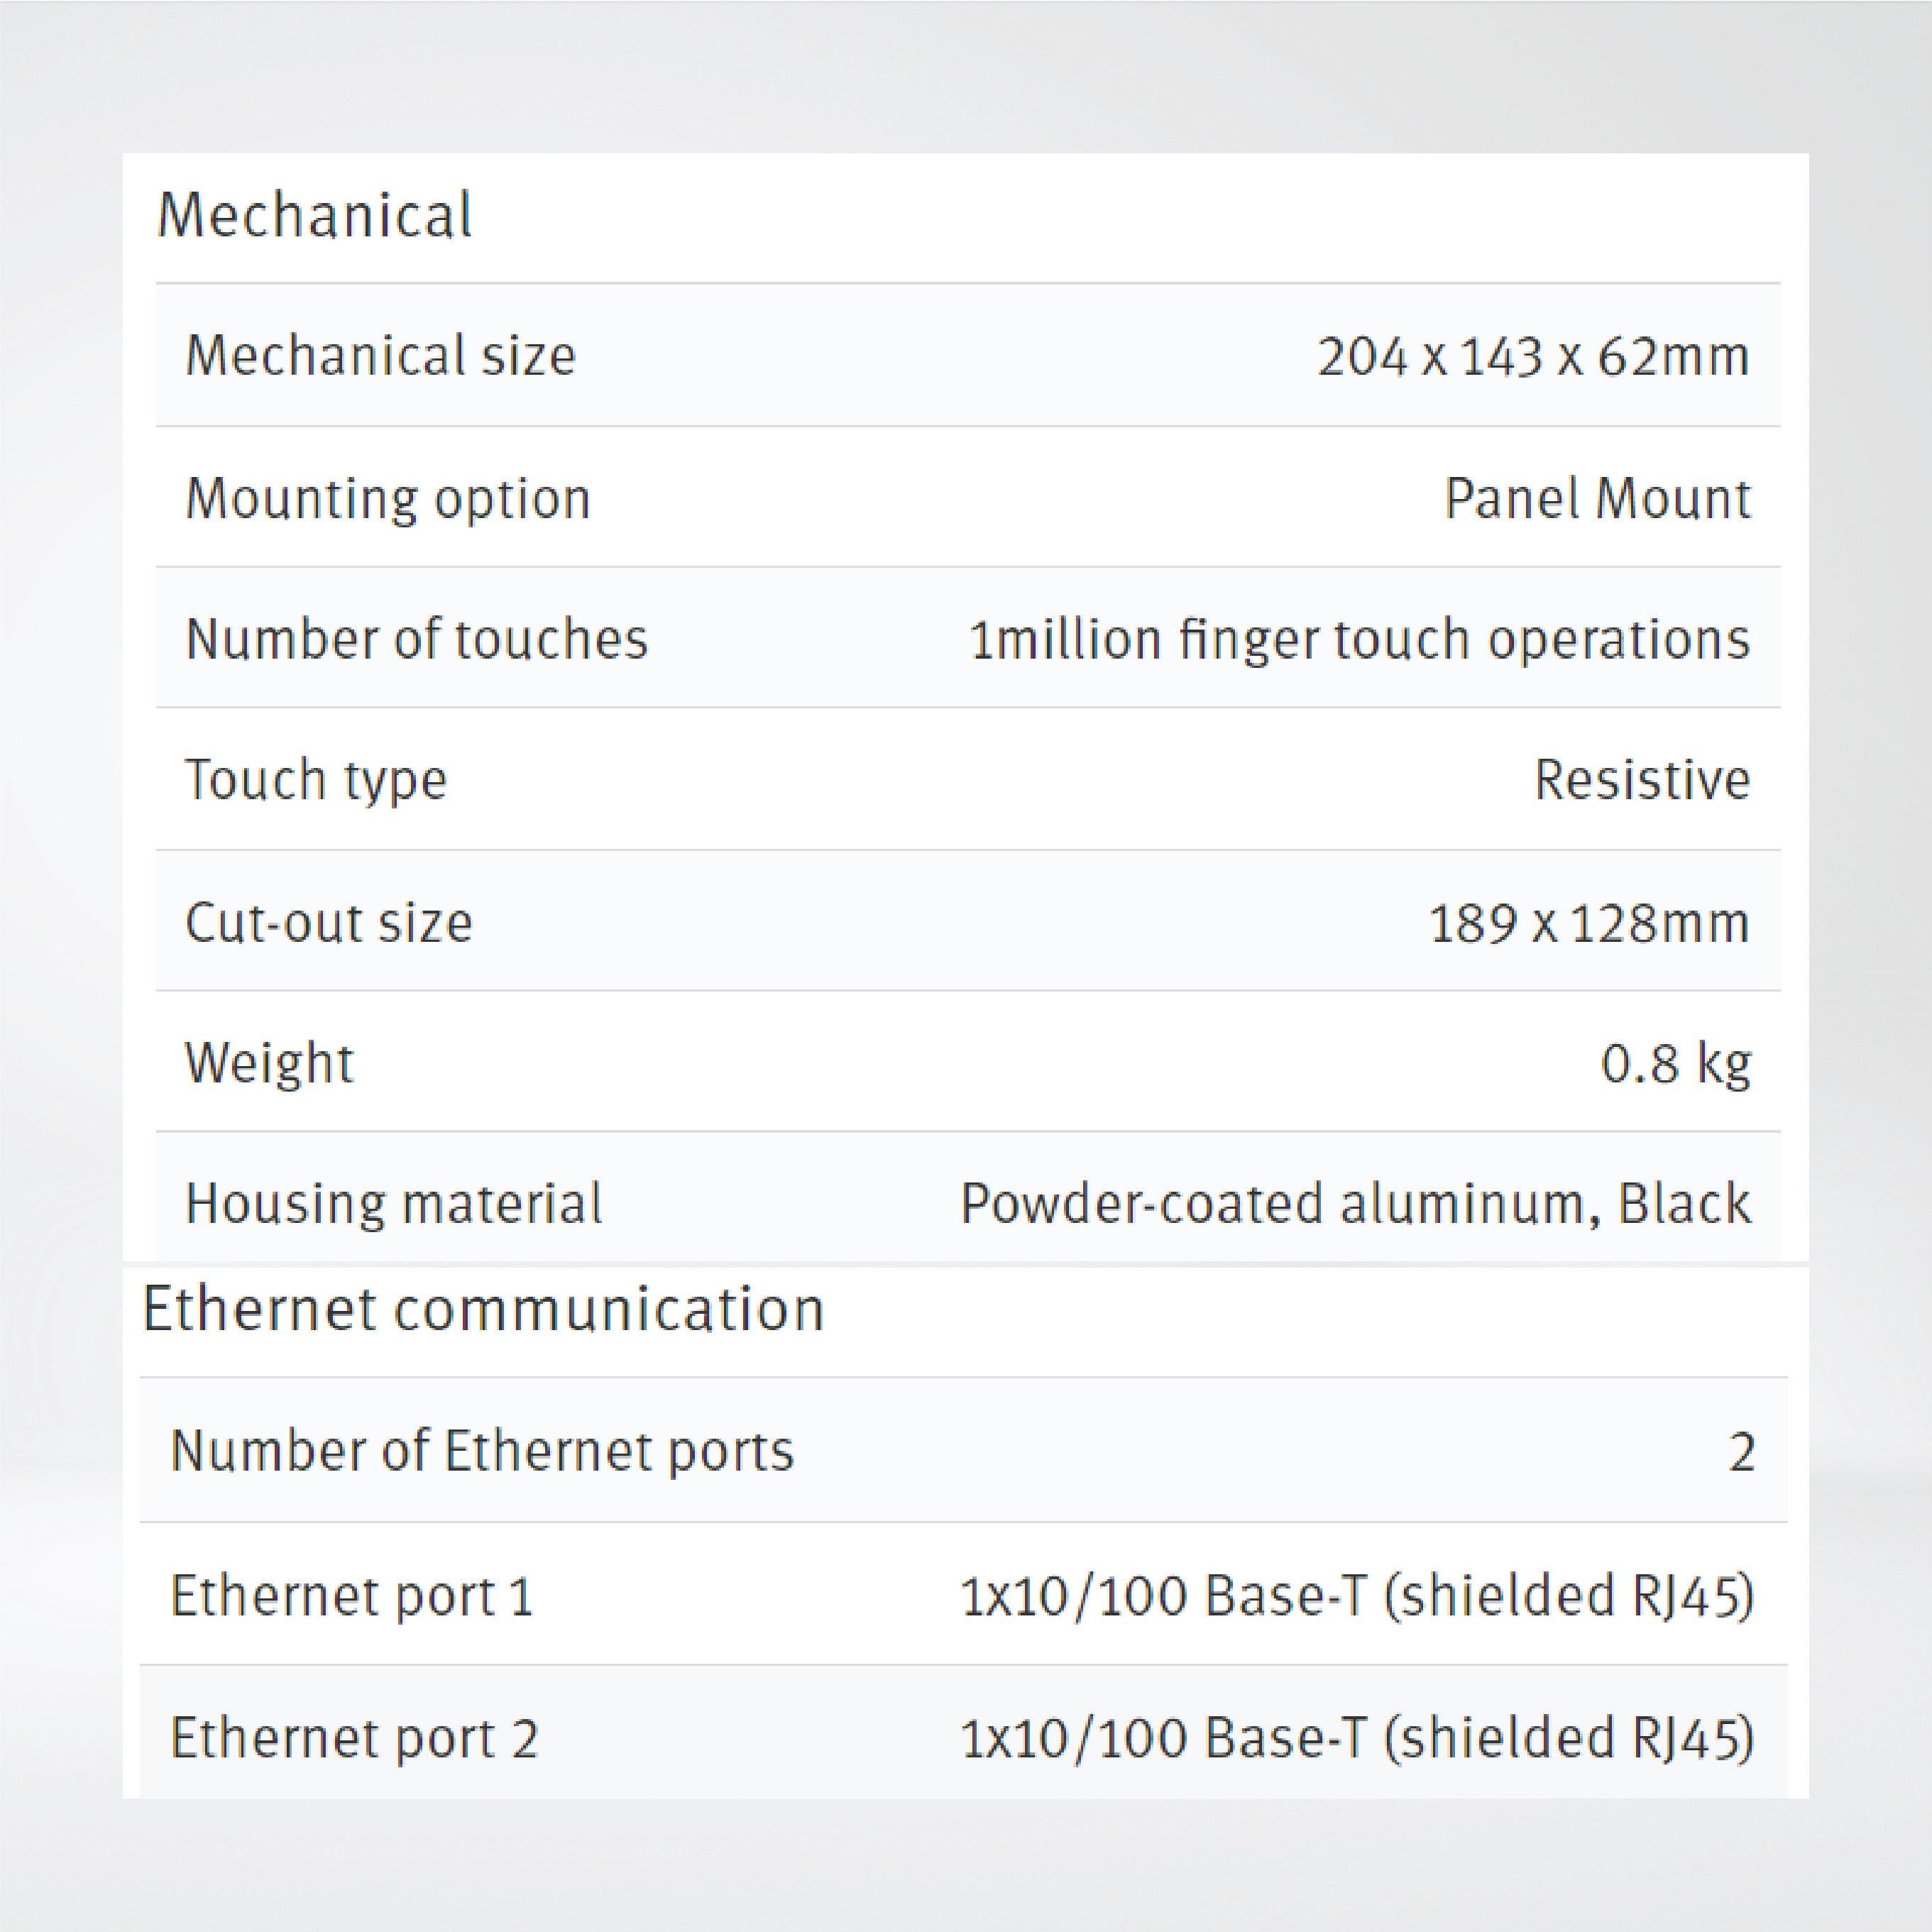Click the Ethernet port count value 2
This screenshot has height=1932, width=1932.
click(x=1741, y=1452)
